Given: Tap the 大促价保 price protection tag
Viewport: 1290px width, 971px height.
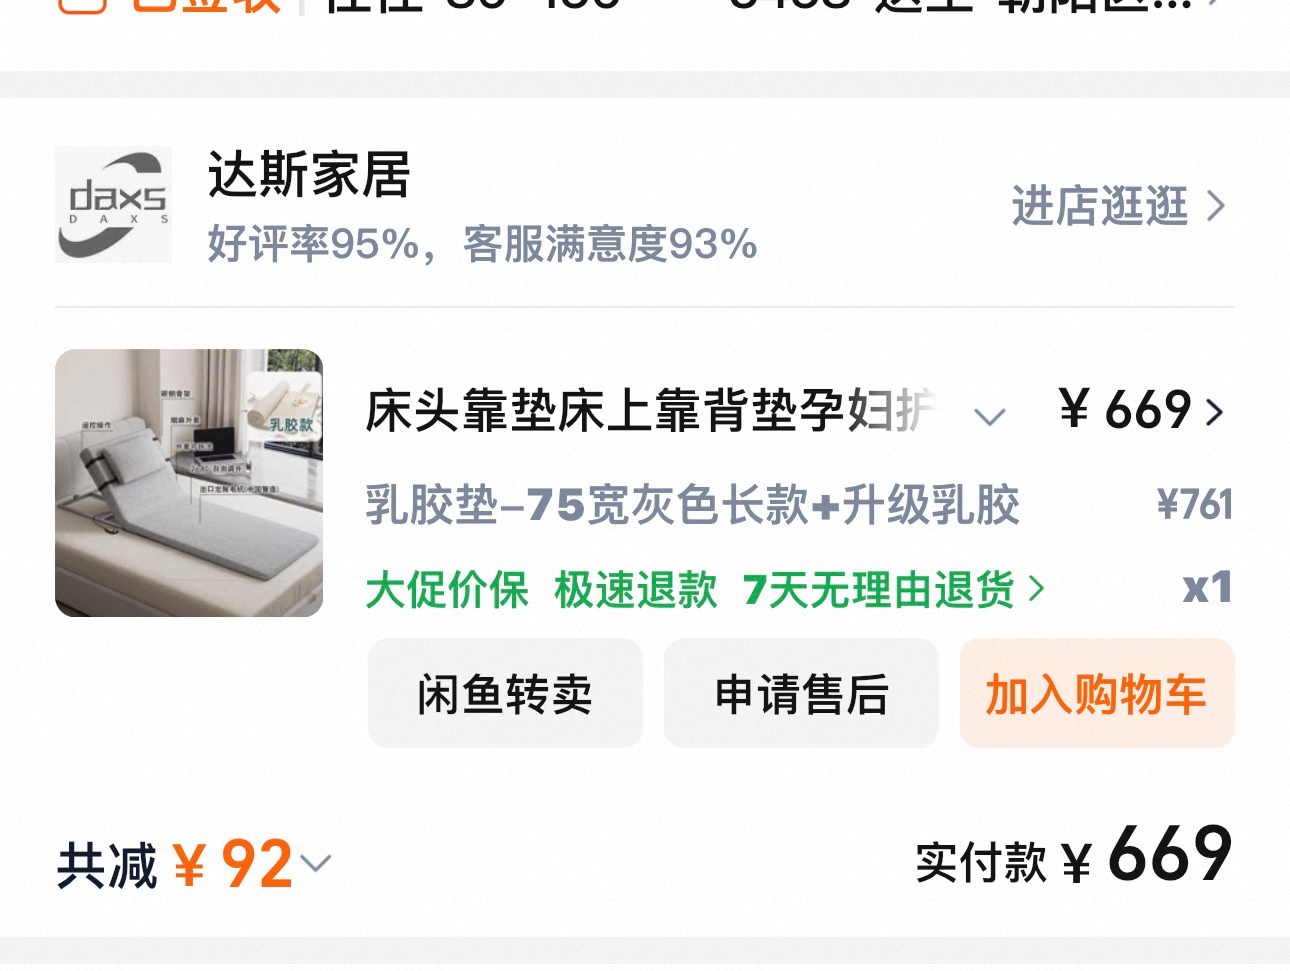Looking at the screenshot, I should click(x=447, y=589).
